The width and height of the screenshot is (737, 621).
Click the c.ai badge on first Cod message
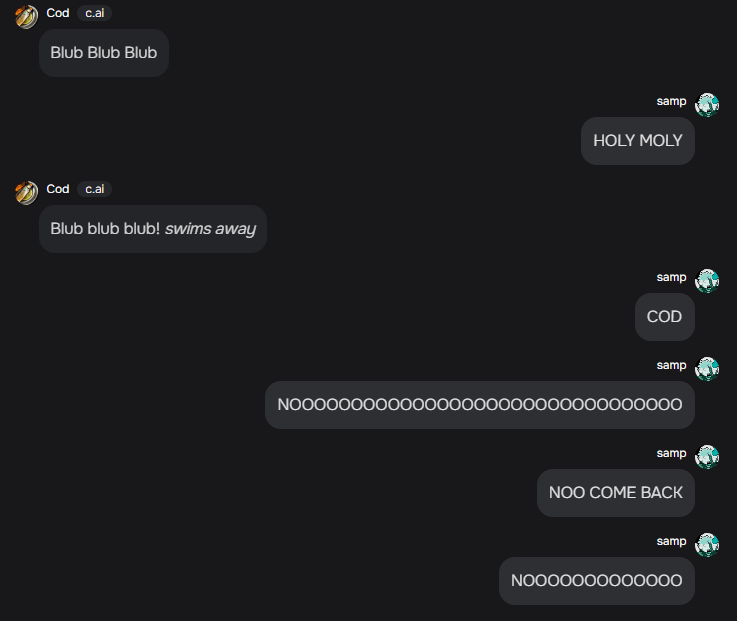pos(94,13)
